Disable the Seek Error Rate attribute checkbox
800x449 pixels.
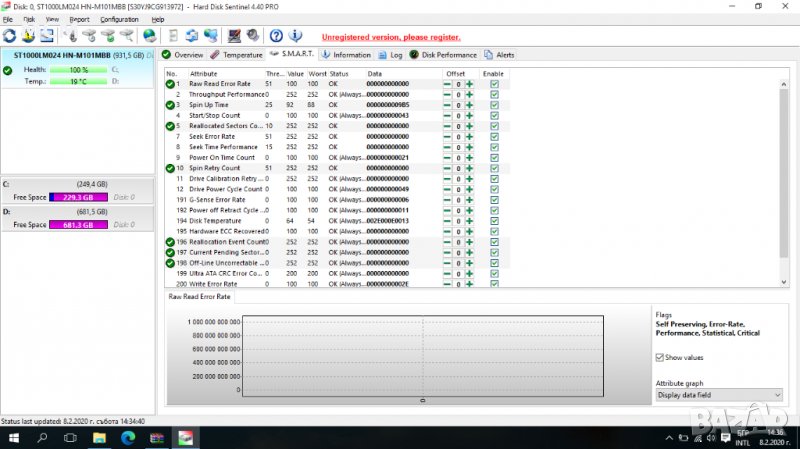coord(494,137)
